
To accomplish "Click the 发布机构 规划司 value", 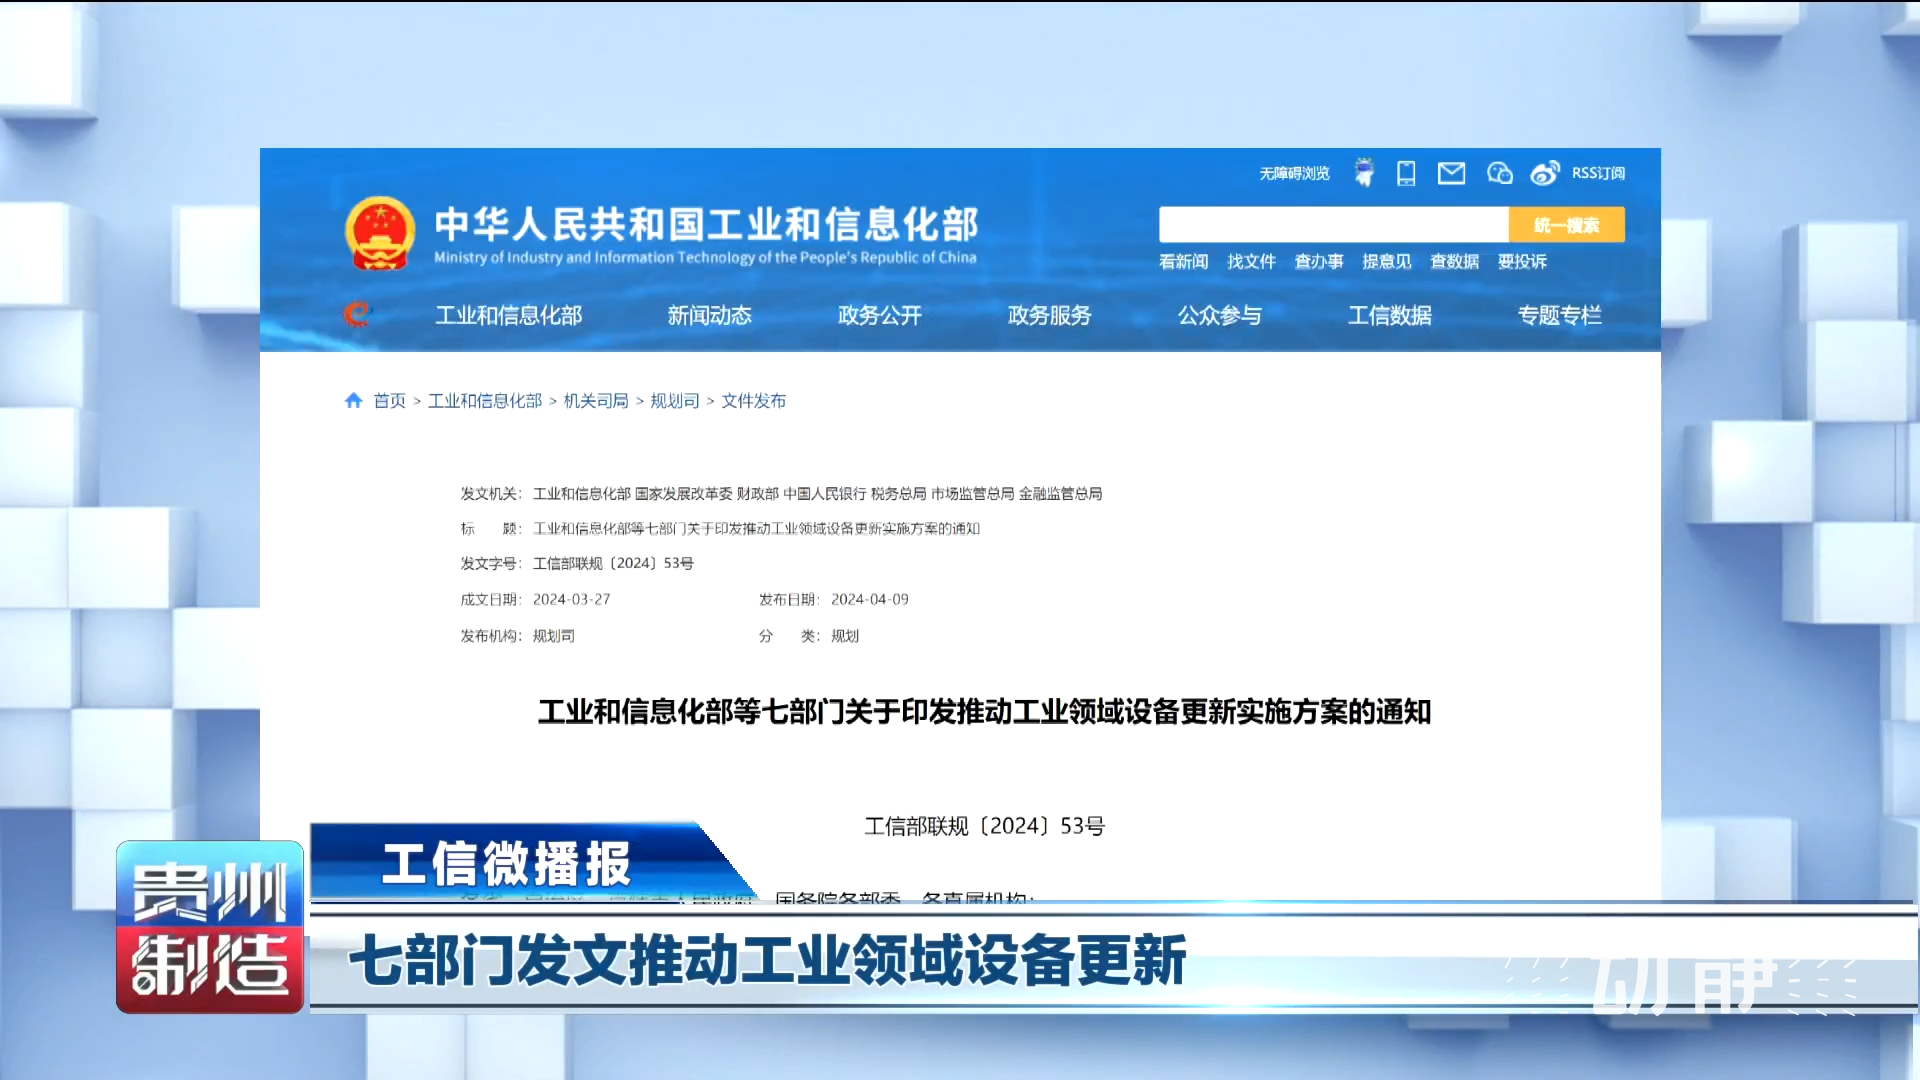I will pos(553,635).
